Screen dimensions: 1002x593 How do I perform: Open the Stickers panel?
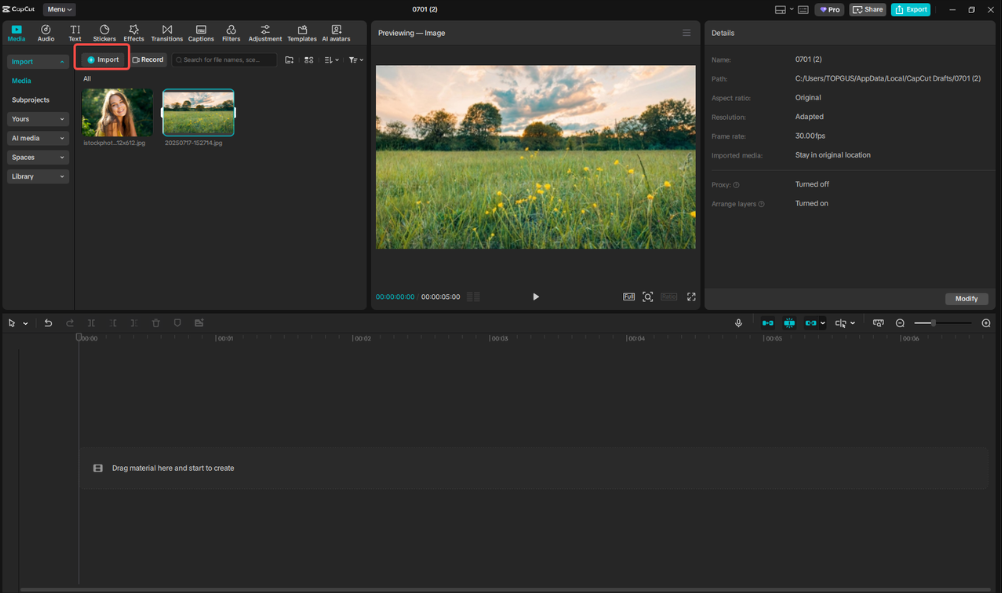[104, 32]
